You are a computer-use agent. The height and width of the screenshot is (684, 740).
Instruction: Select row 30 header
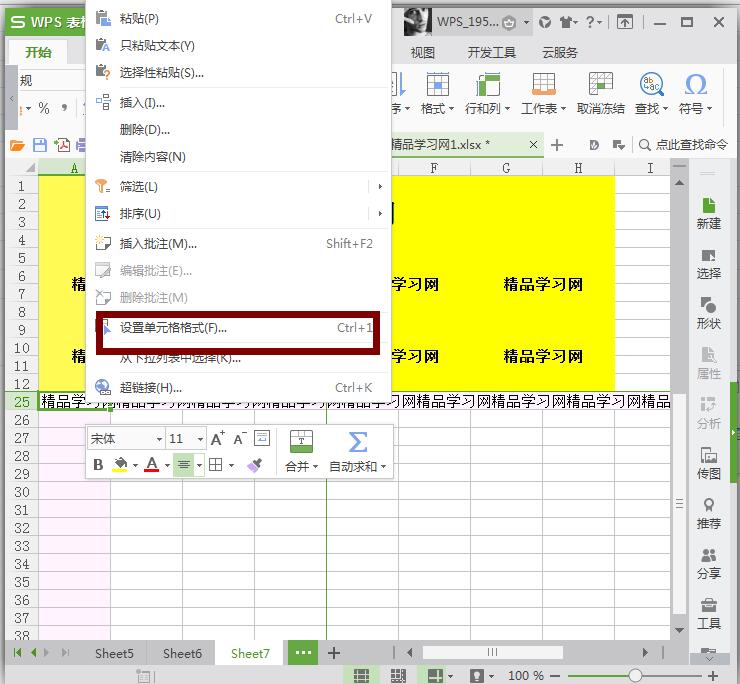pos(22,492)
